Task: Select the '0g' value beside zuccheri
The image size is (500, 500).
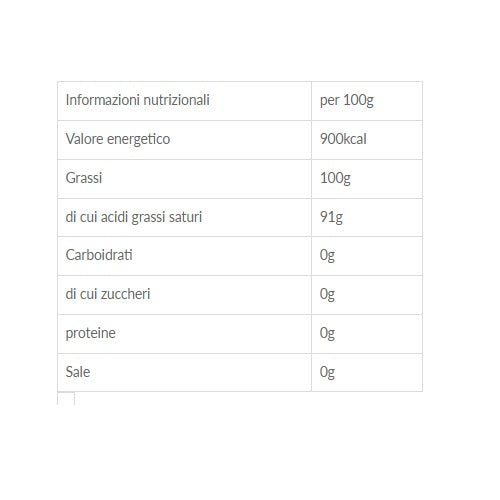Action: click(367, 295)
